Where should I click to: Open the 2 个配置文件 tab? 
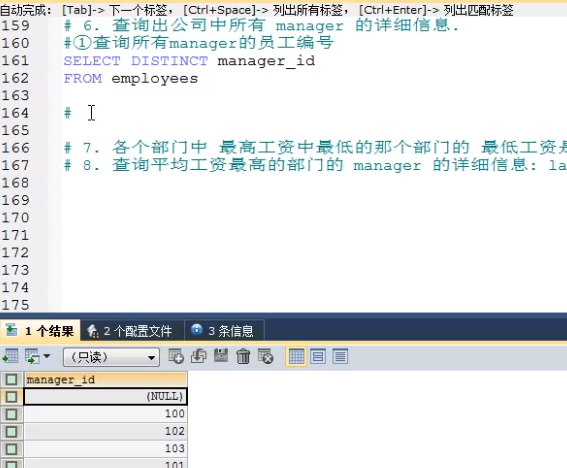(132, 331)
